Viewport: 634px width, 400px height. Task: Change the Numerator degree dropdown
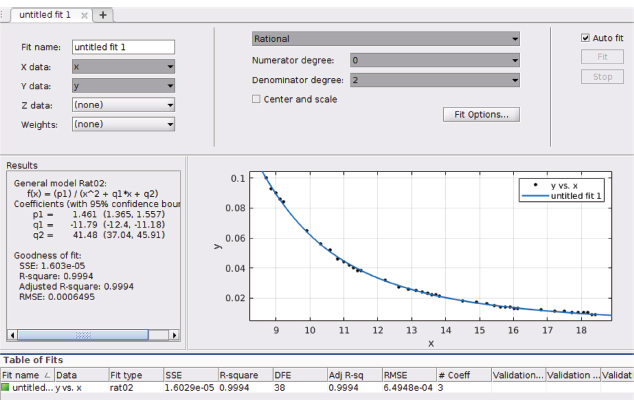click(x=434, y=60)
